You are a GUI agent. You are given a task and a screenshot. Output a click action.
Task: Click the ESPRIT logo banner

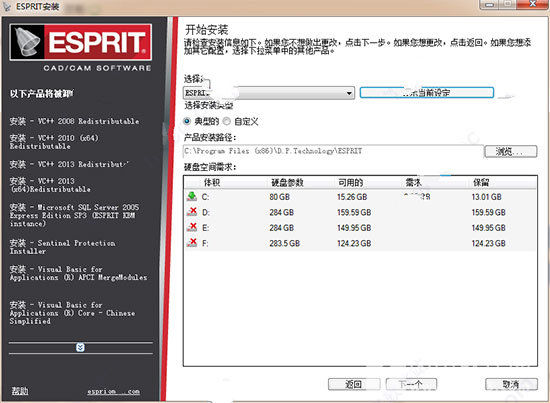tap(81, 42)
